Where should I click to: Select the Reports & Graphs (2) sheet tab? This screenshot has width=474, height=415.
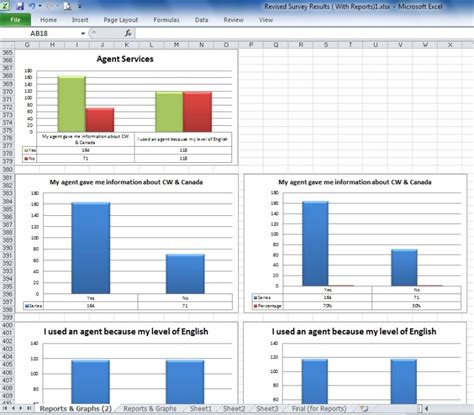pos(76,409)
